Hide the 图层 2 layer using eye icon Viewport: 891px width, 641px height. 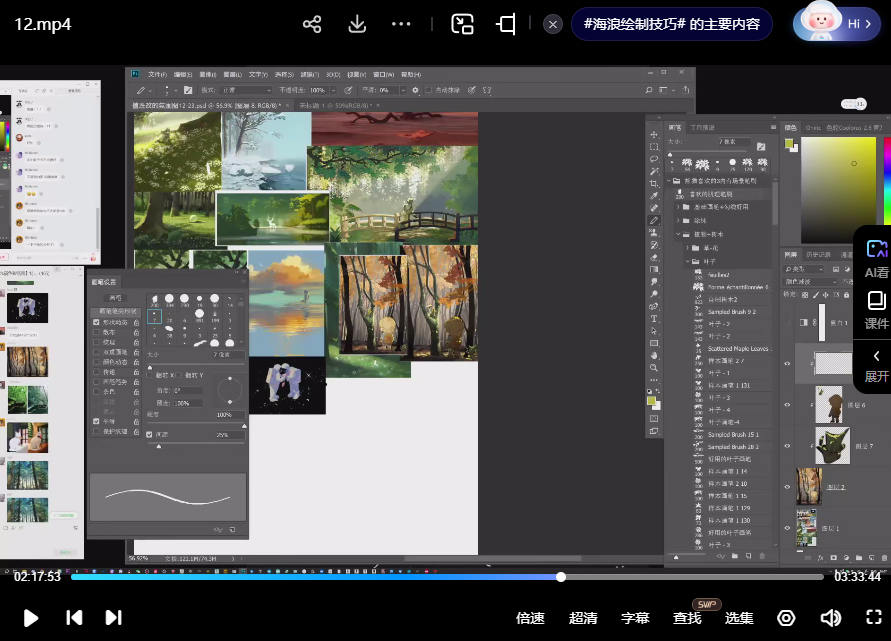coord(787,487)
